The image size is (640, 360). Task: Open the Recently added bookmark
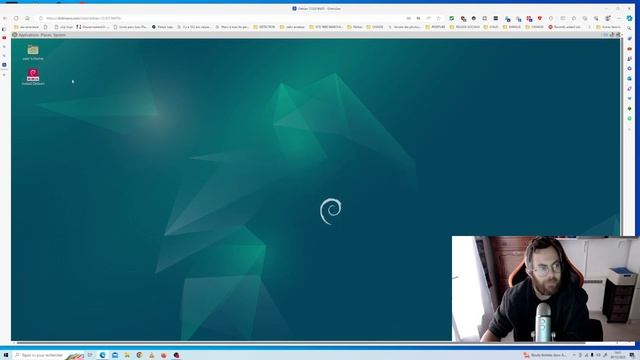click(x=564, y=27)
